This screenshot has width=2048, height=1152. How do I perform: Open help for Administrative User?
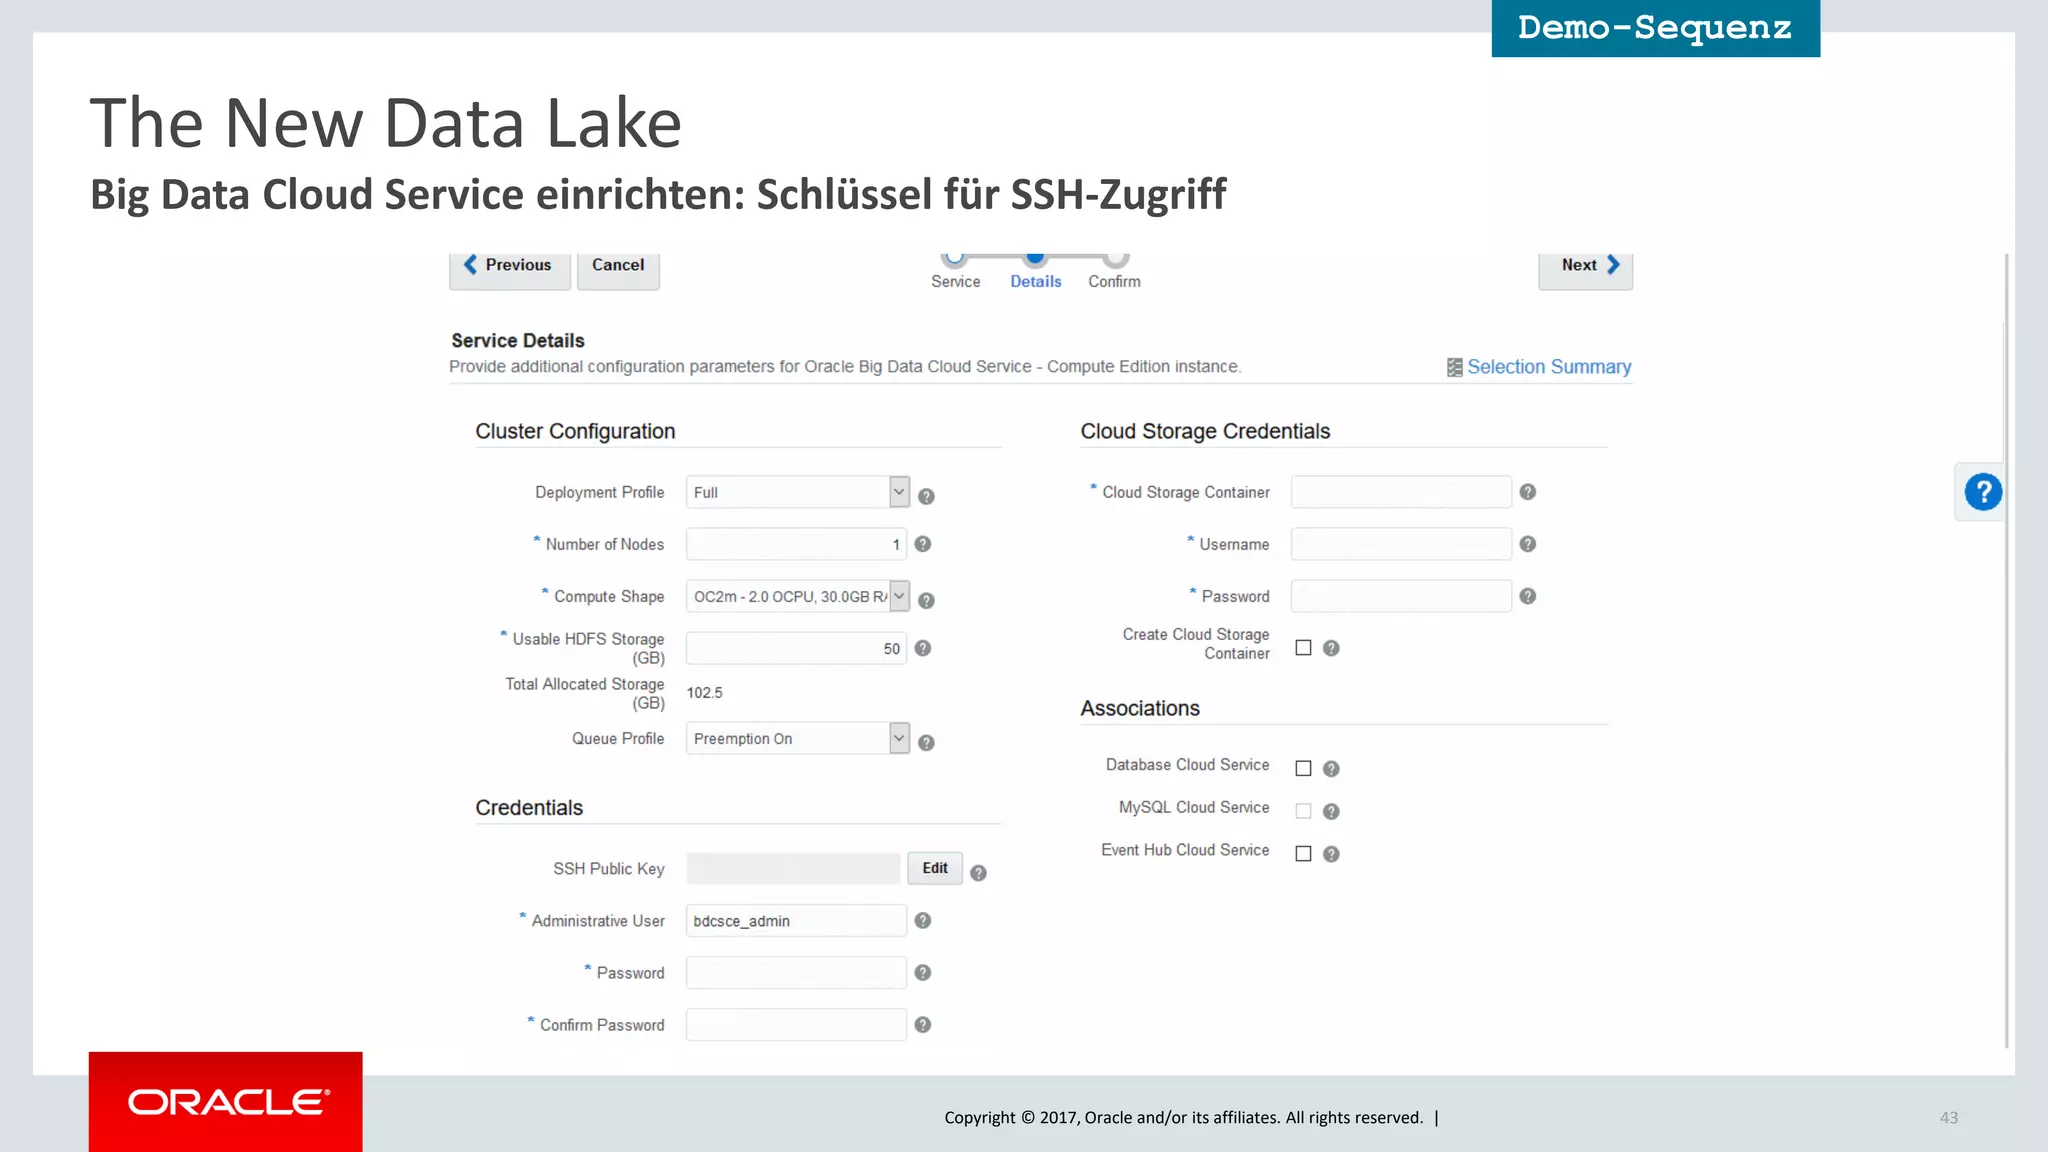point(923,920)
